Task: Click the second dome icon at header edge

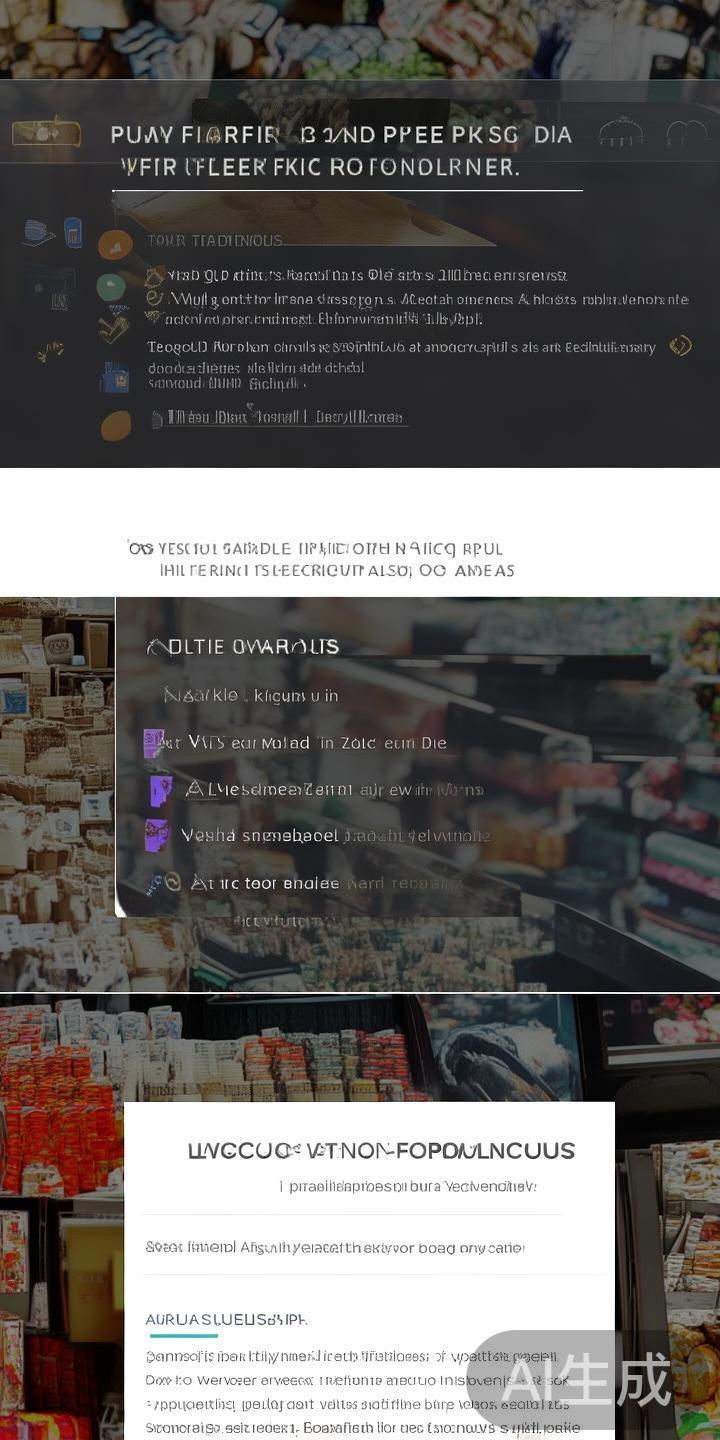Action: point(686,132)
